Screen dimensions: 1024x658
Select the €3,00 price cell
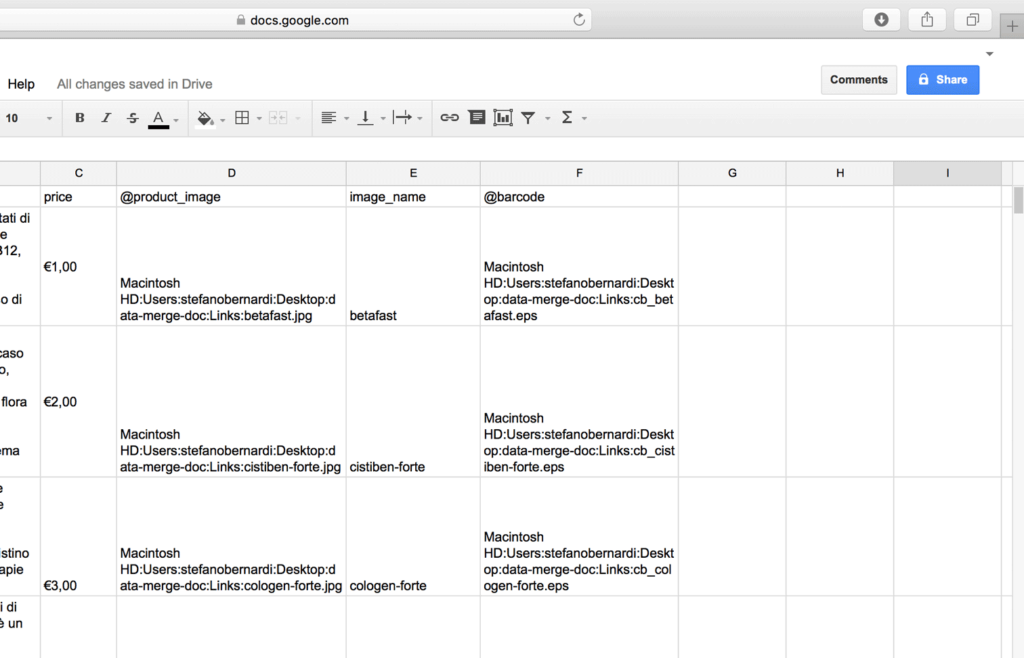78,537
